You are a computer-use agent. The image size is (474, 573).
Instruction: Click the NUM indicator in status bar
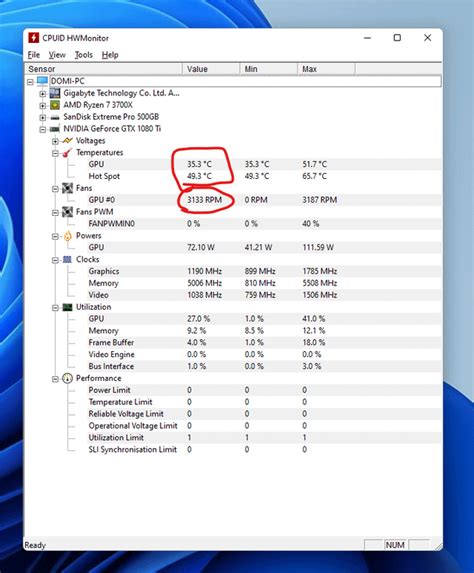pos(395,545)
